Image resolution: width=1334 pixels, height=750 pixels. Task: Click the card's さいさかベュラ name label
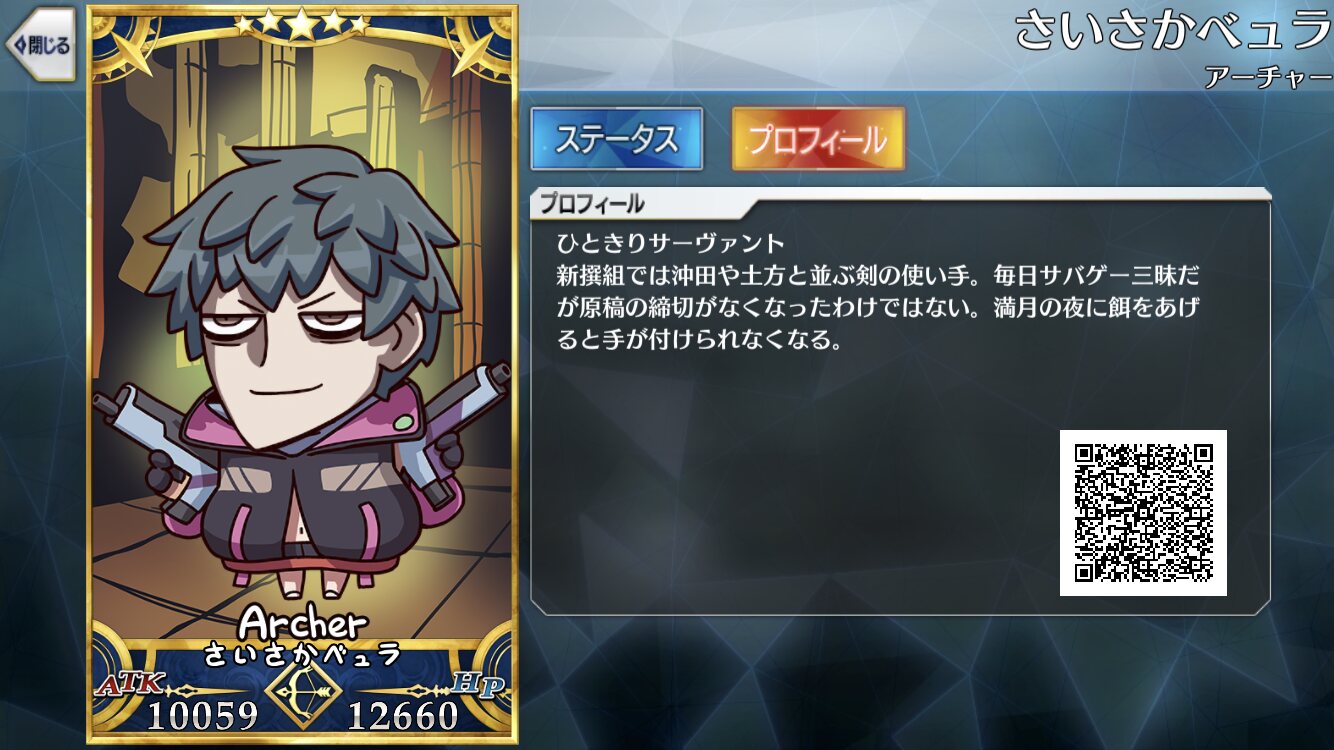(x=303, y=655)
